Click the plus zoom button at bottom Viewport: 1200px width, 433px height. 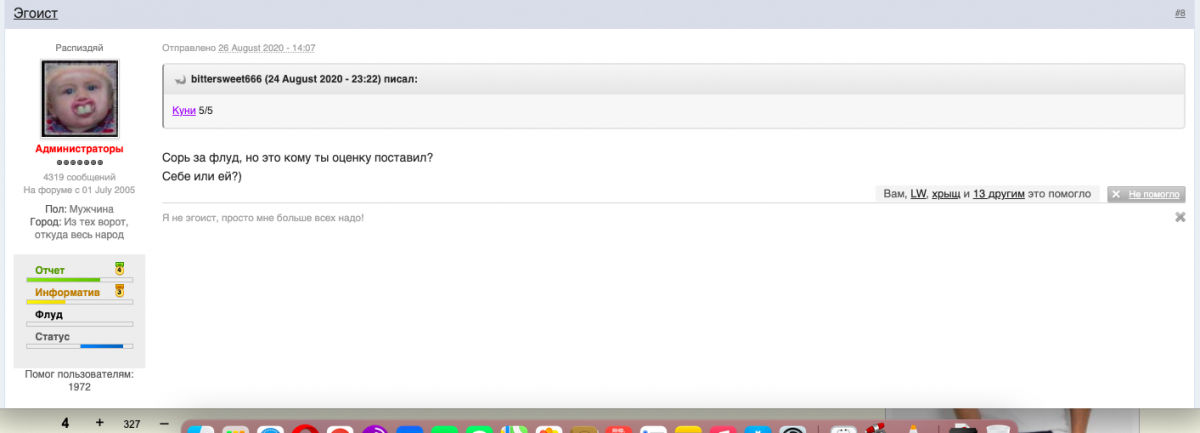click(x=99, y=423)
